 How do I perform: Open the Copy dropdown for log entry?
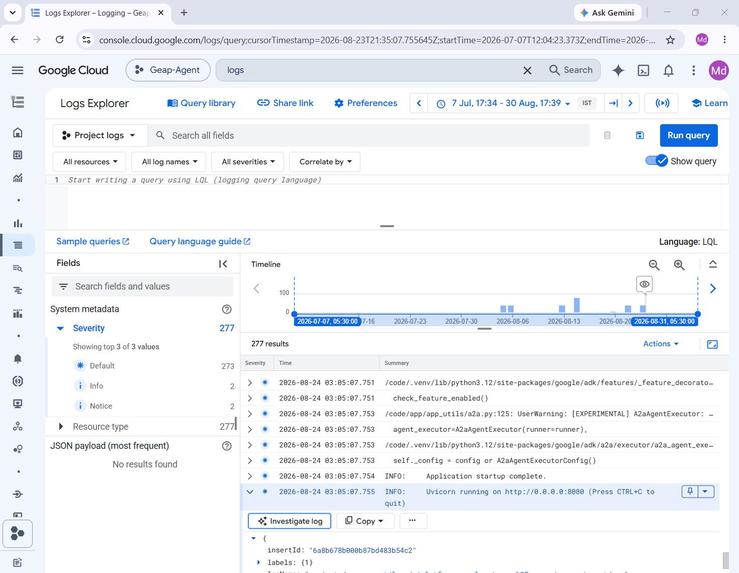365,521
